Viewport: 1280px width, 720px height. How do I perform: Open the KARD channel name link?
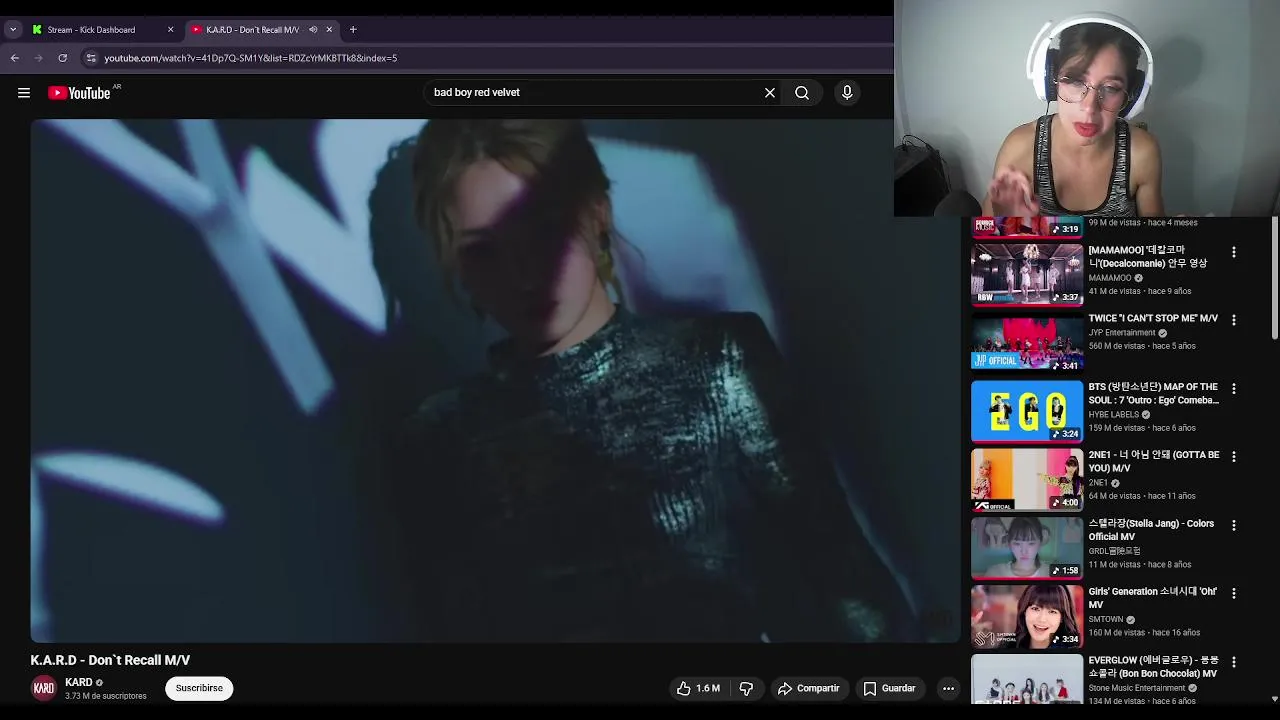coord(78,682)
